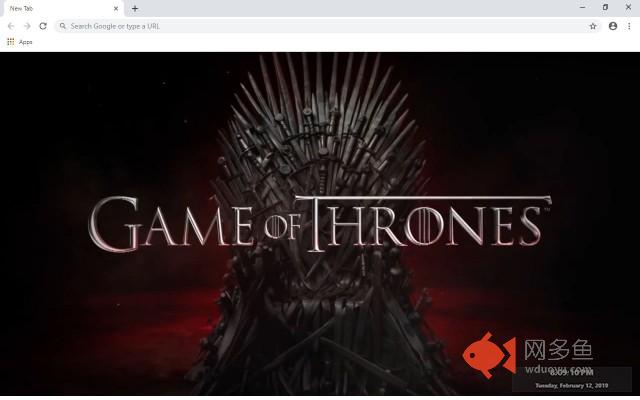The width and height of the screenshot is (640, 400).
Task: Click the clock time display widget
Action: pos(571,372)
